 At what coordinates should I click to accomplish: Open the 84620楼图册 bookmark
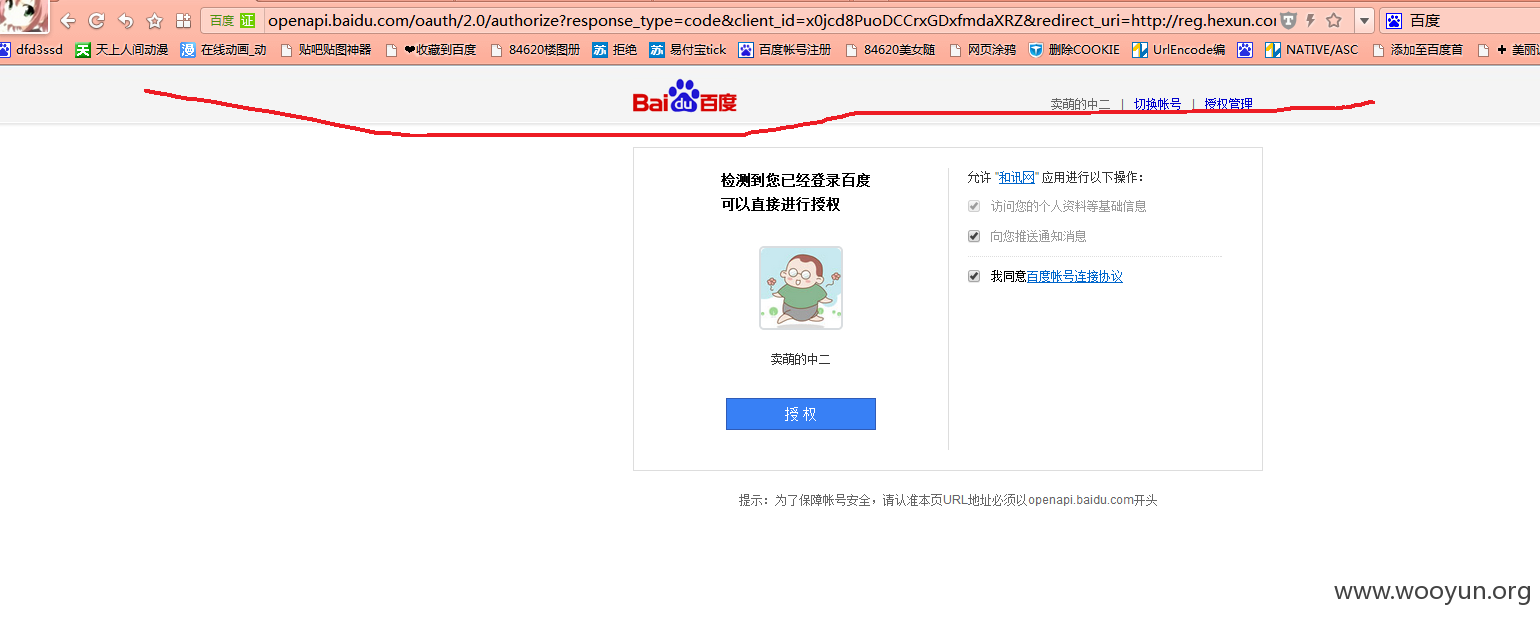pyautogui.click(x=535, y=50)
